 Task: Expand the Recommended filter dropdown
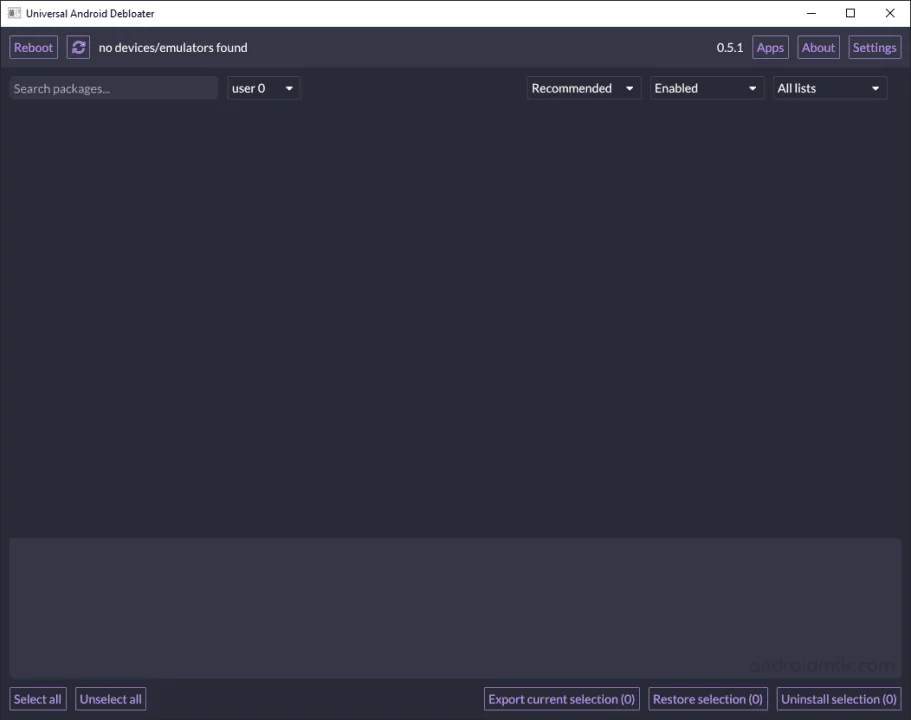point(584,88)
